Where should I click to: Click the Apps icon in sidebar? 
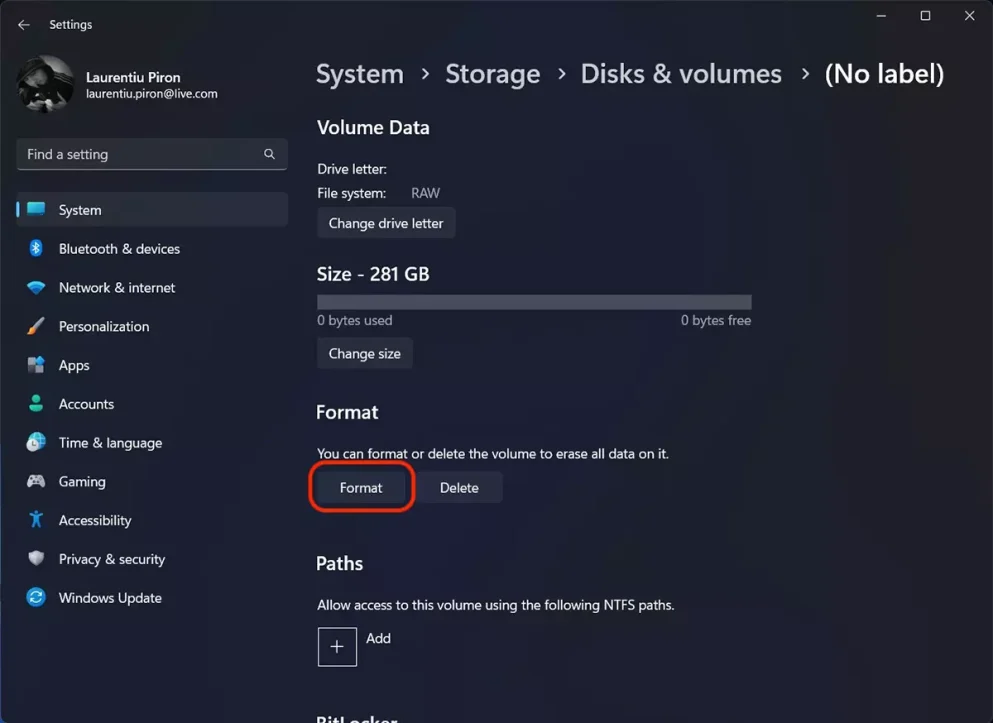point(37,366)
